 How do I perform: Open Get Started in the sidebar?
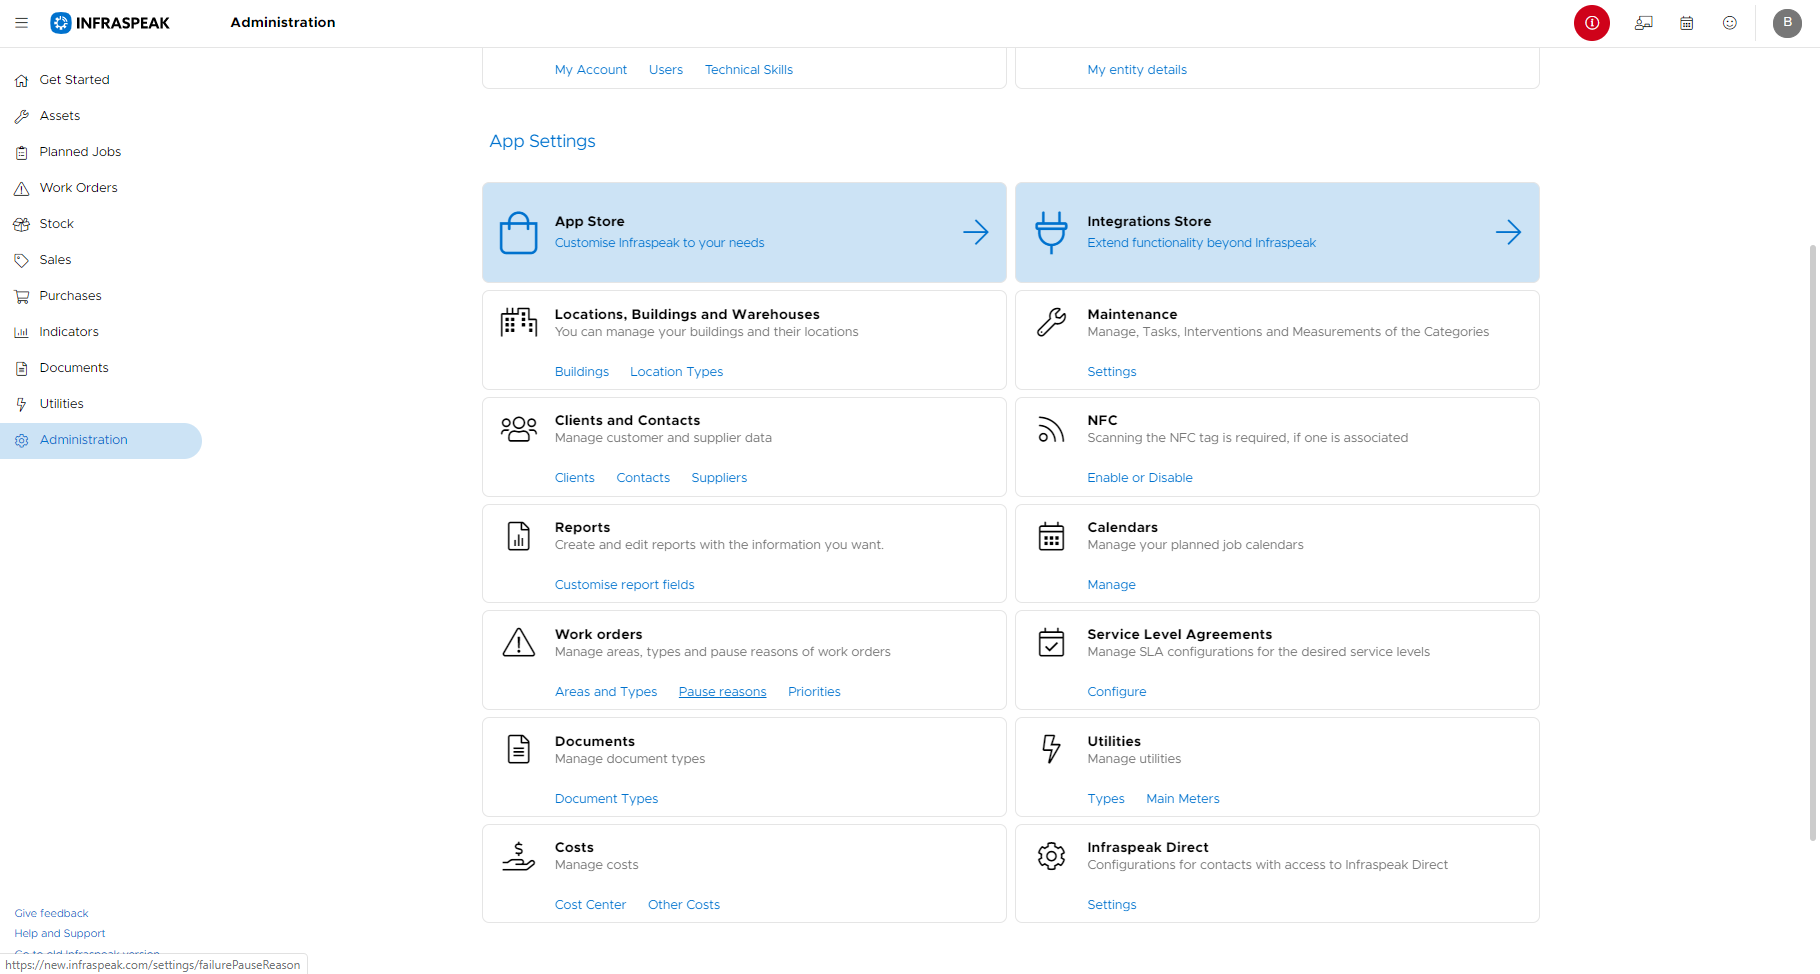tap(101, 80)
